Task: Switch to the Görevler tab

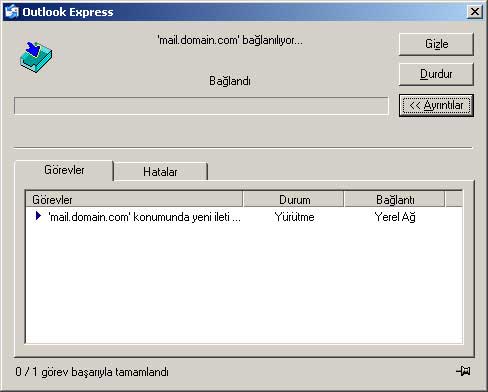Action: click(x=64, y=170)
